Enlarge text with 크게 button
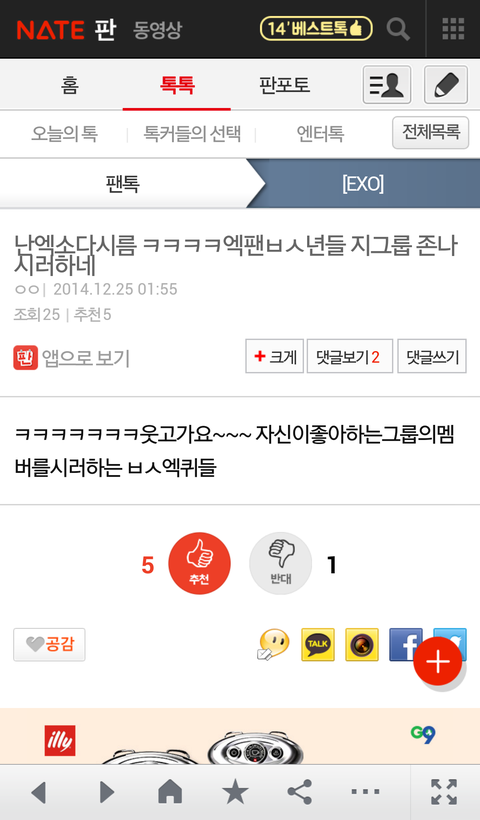The image size is (480, 820). click(x=275, y=357)
